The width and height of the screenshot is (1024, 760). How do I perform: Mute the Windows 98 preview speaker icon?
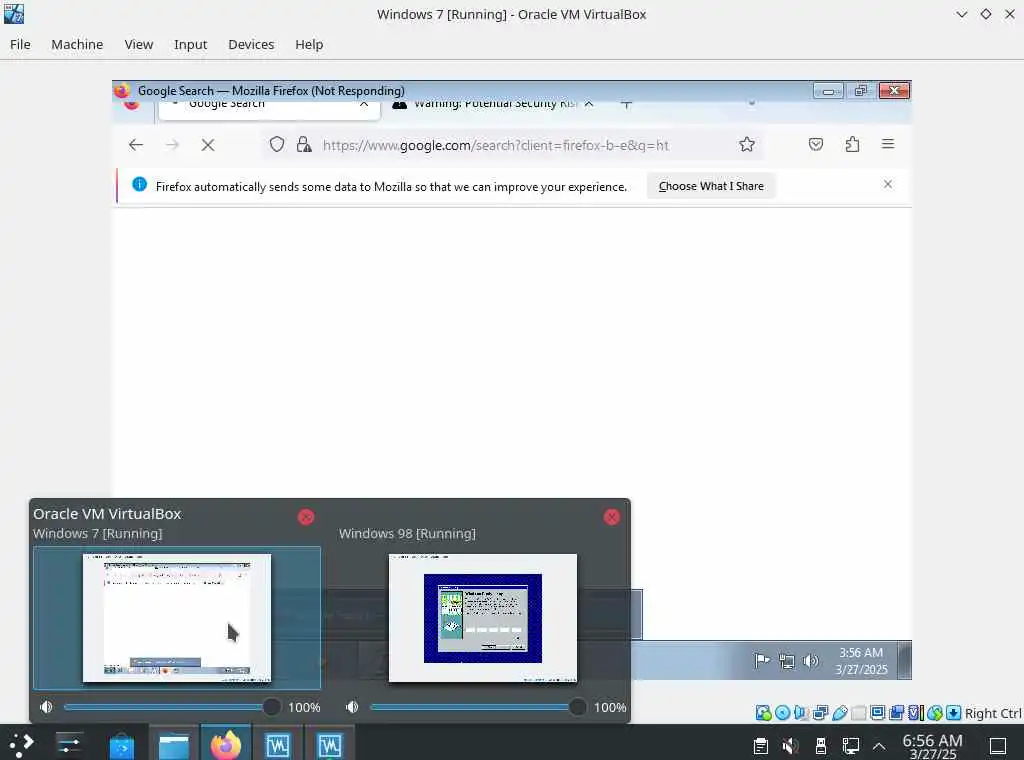point(352,707)
